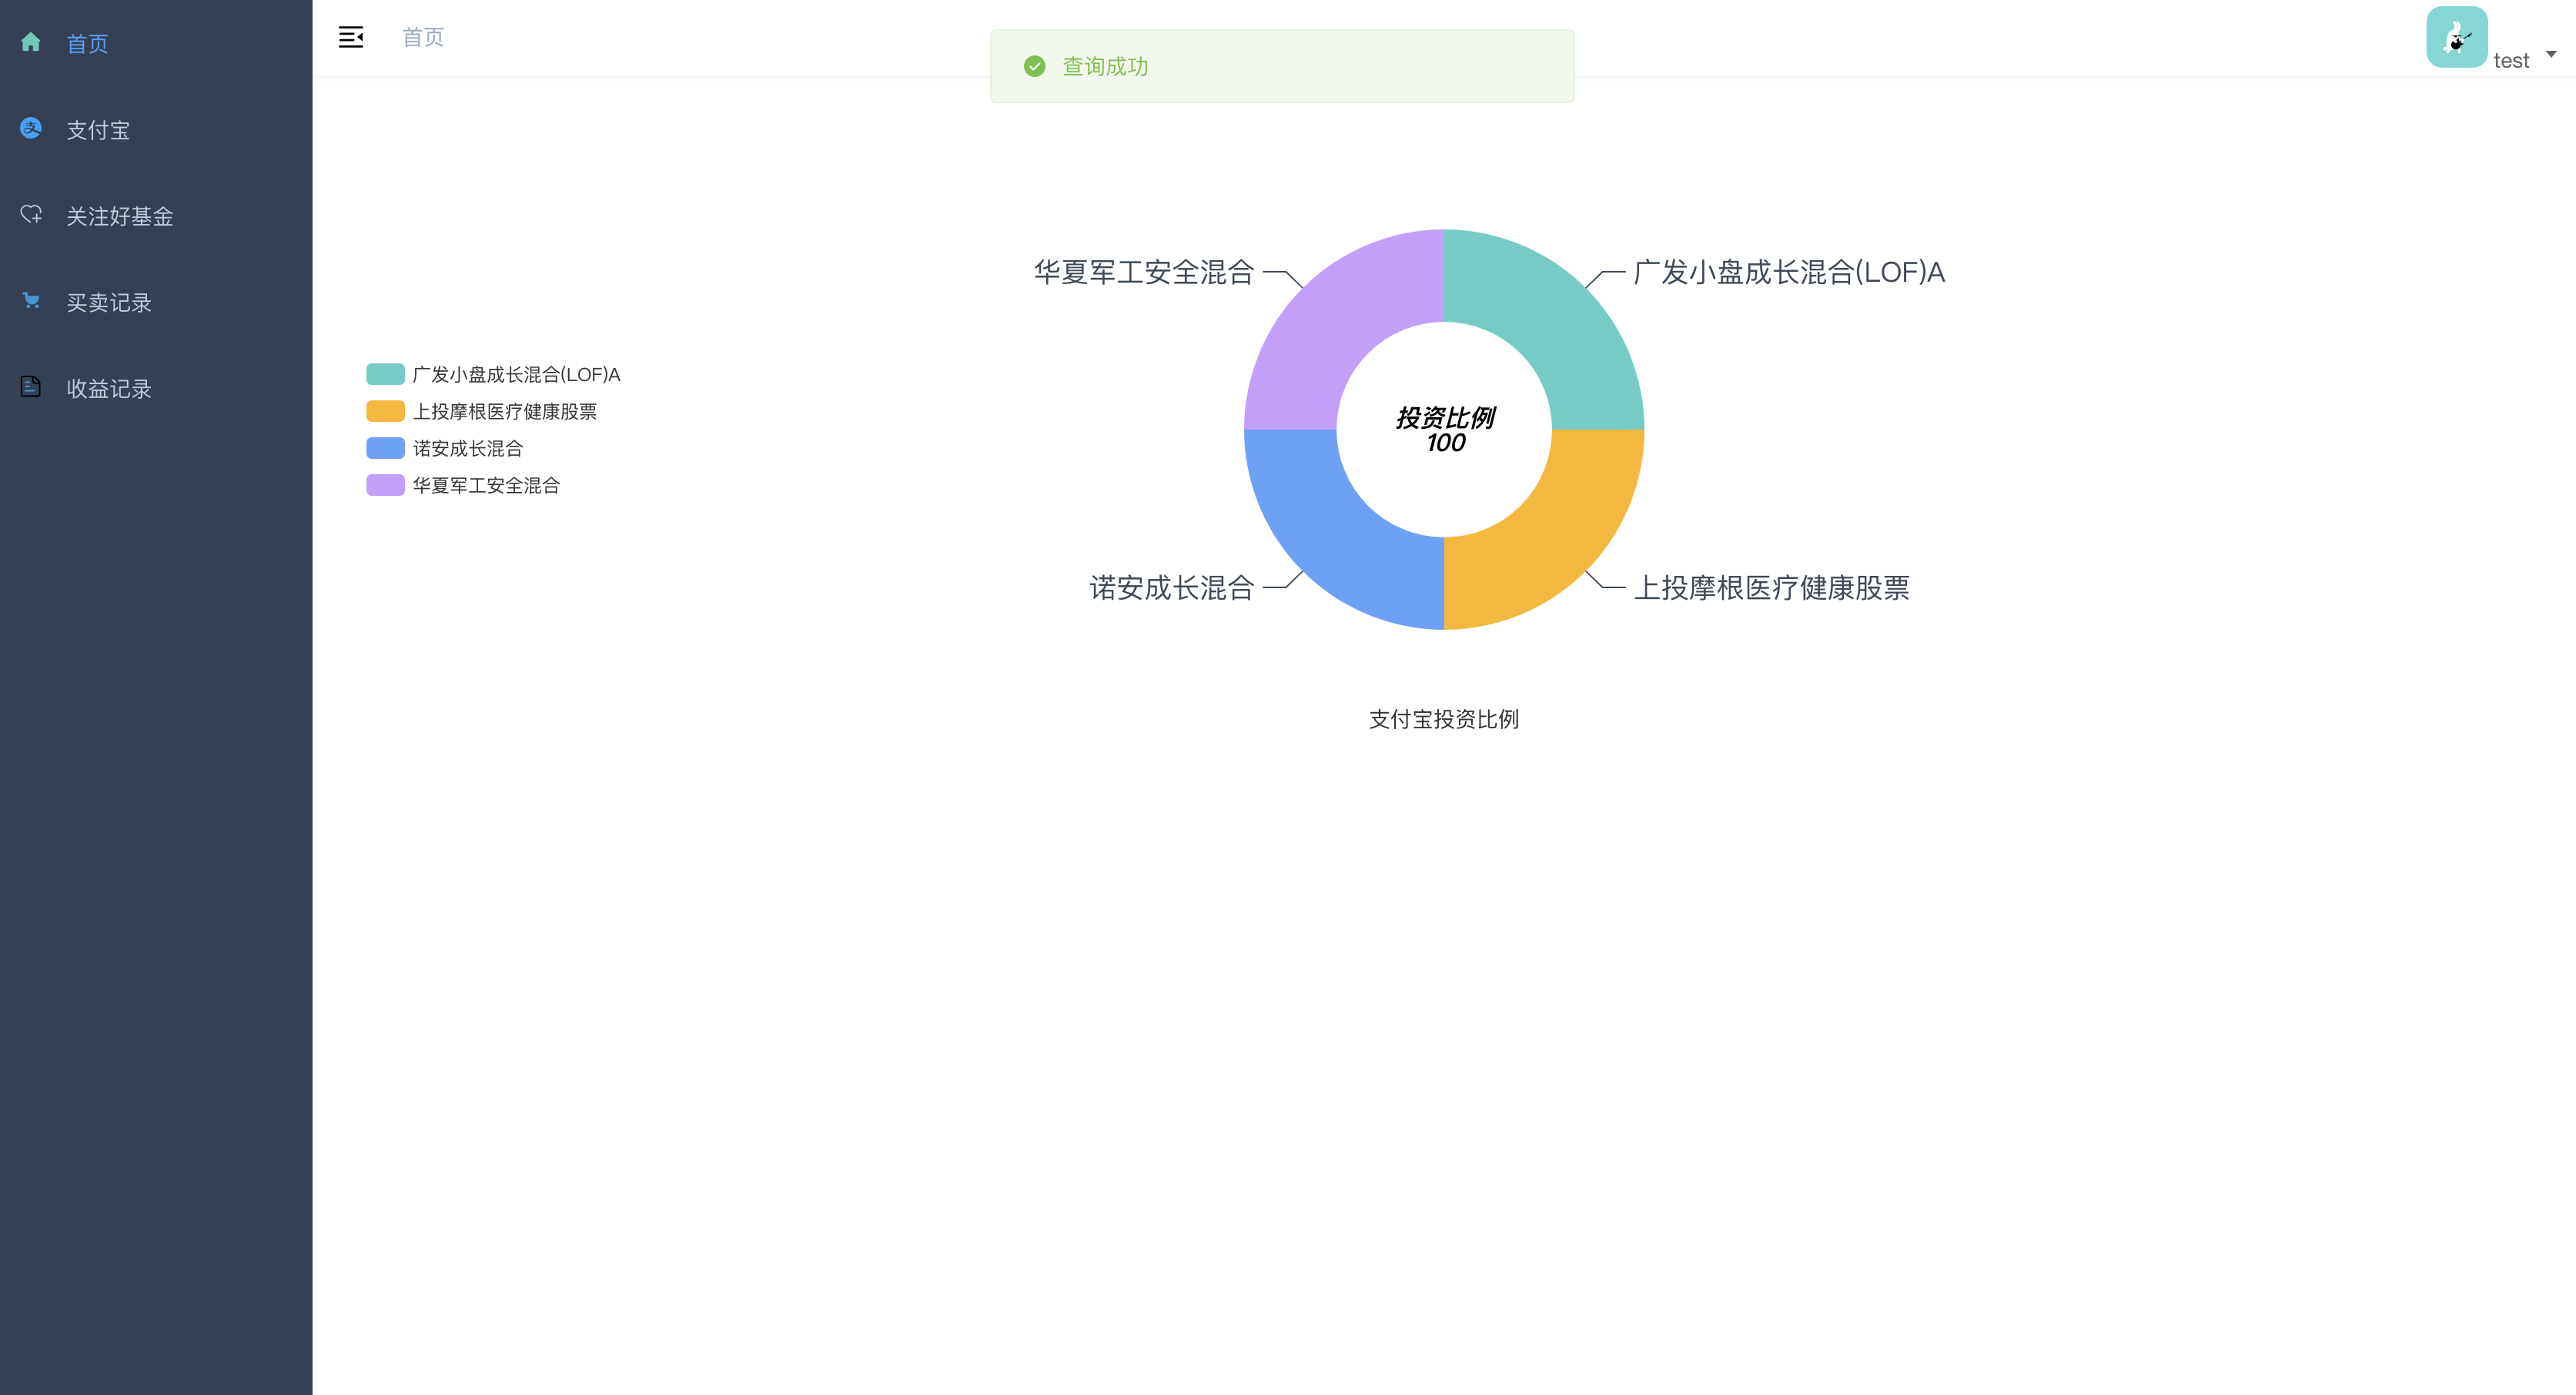Click the test username label
The image size is (2576, 1395).
(2511, 60)
